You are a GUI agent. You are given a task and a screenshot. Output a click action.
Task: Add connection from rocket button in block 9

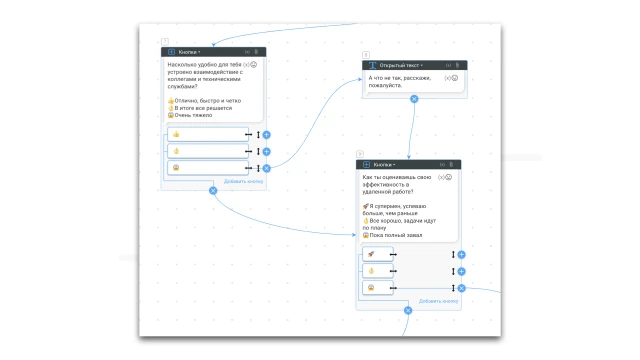(x=461, y=255)
